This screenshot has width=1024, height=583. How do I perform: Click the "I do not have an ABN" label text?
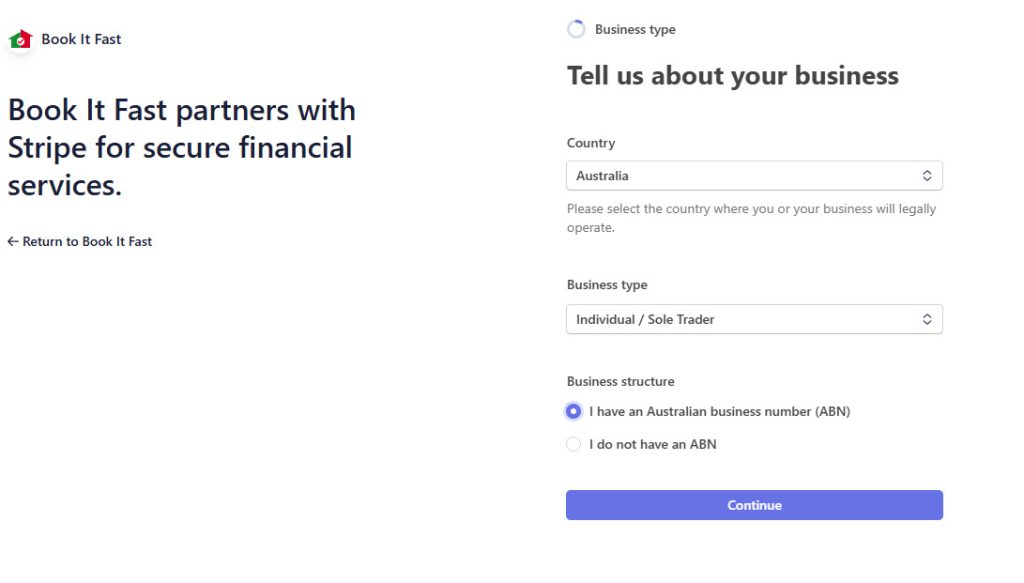pos(652,445)
